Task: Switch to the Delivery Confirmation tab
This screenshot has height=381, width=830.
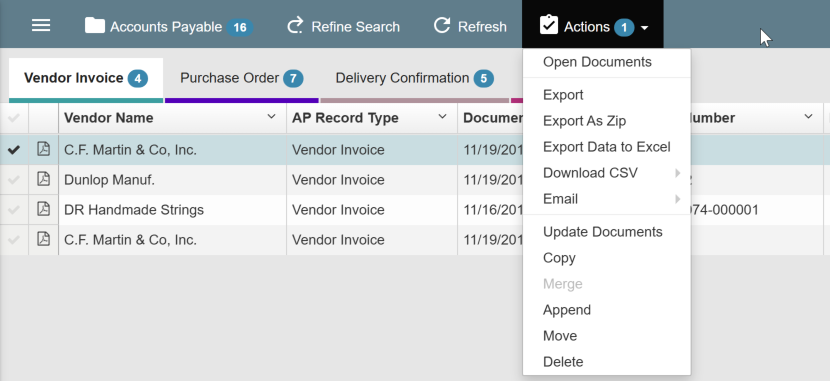Action: coord(414,78)
